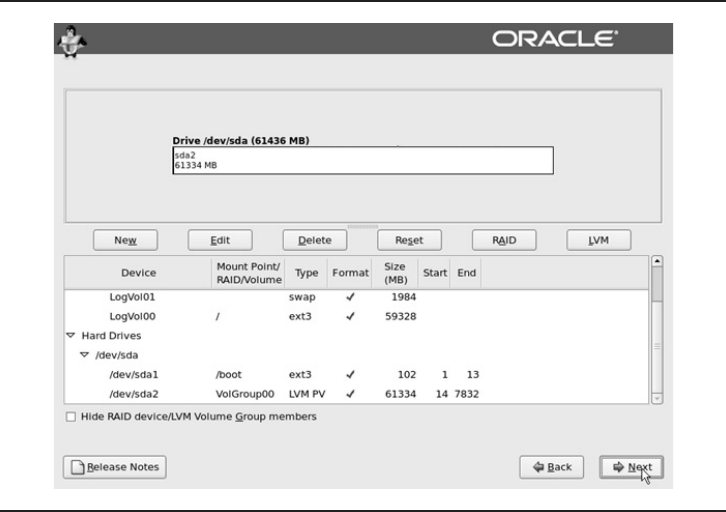This screenshot has height=512, width=726.
Task: Click the Format checkmark for /dev/sda2
Action: tap(350, 394)
